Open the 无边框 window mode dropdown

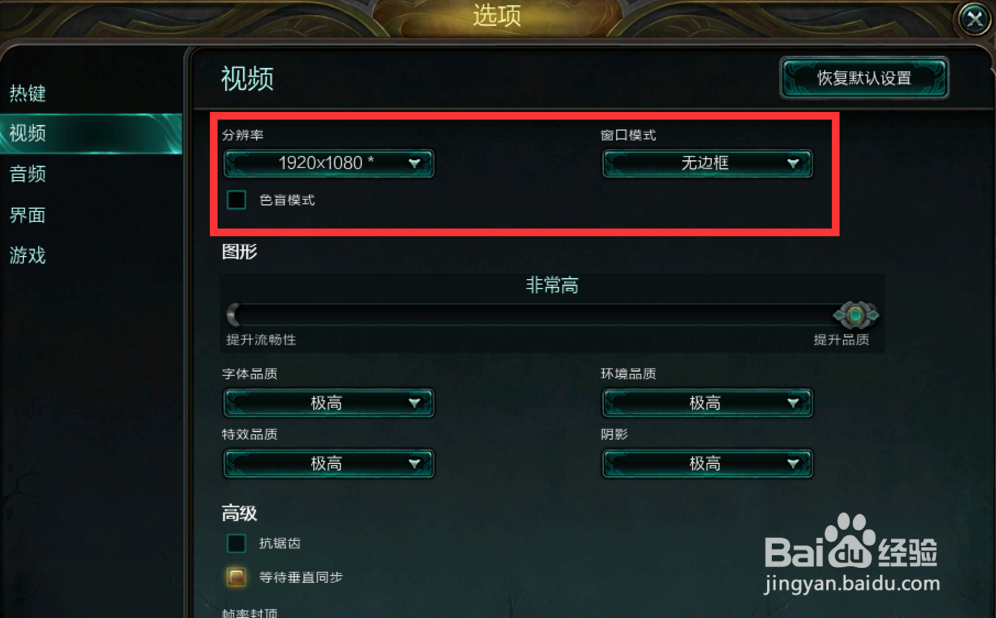coord(707,164)
